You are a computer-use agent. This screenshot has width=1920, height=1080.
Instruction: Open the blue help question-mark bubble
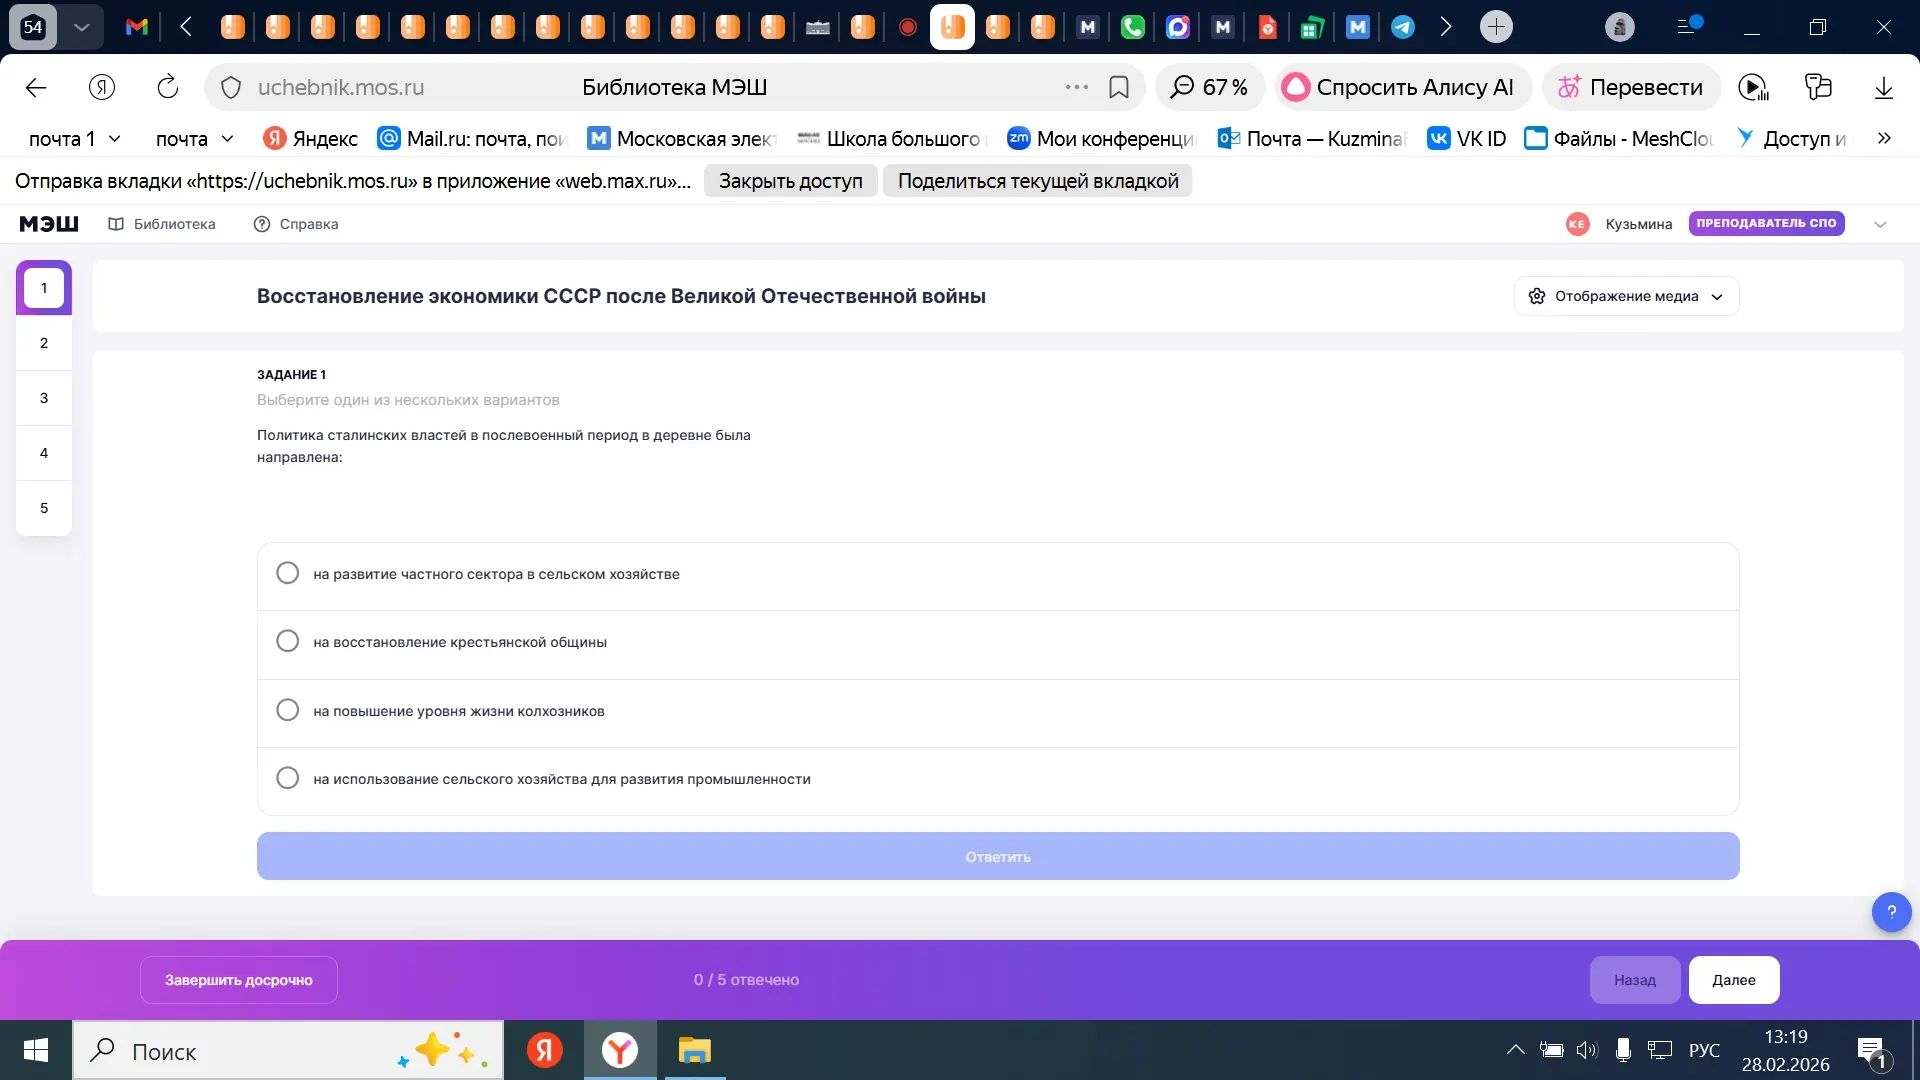click(x=1891, y=911)
